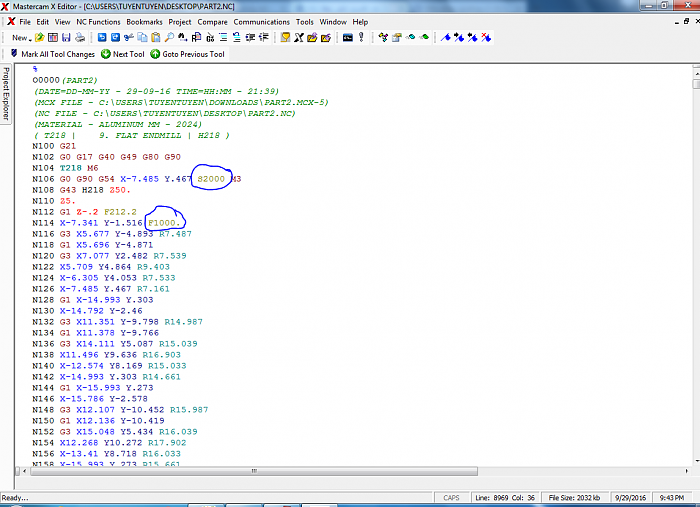Click the black console window icon
700x507 pixels.
[x=348, y=37]
